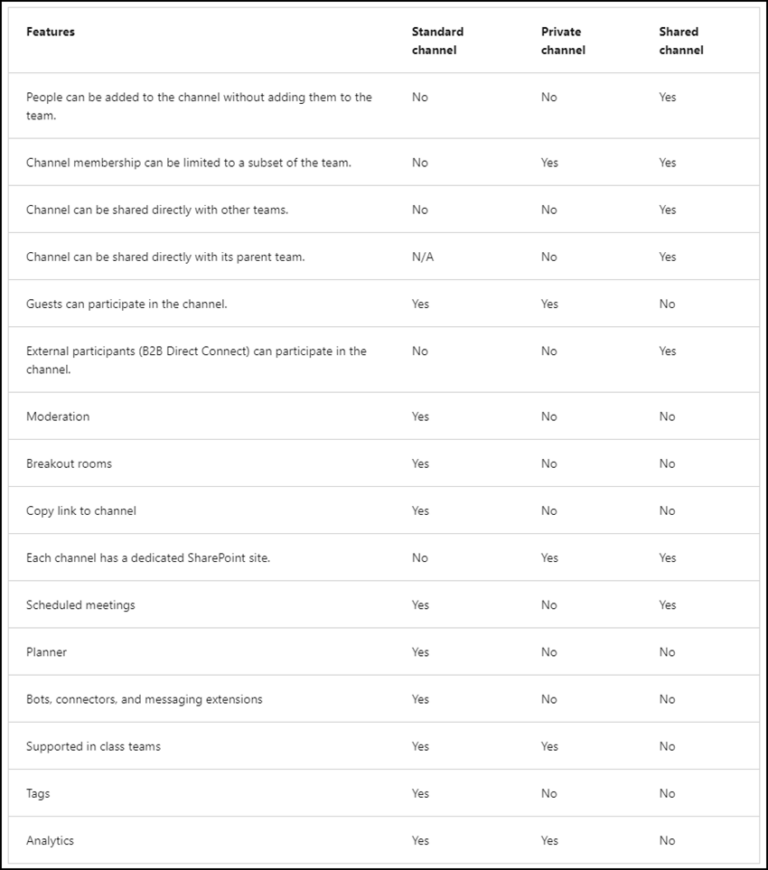Click Supported in class teams text
Image resolution: width=768 pixels, height=870 pixels.
click(x=93, y=747)
